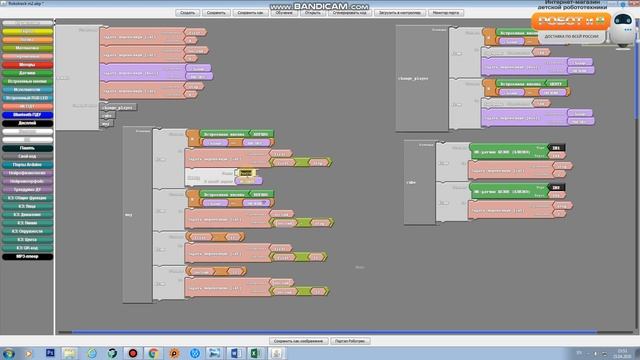640x360 pixels.
Task: Open Microsoft Word from the taskbar
Action: pyautogui.click(x=236, y=353)
